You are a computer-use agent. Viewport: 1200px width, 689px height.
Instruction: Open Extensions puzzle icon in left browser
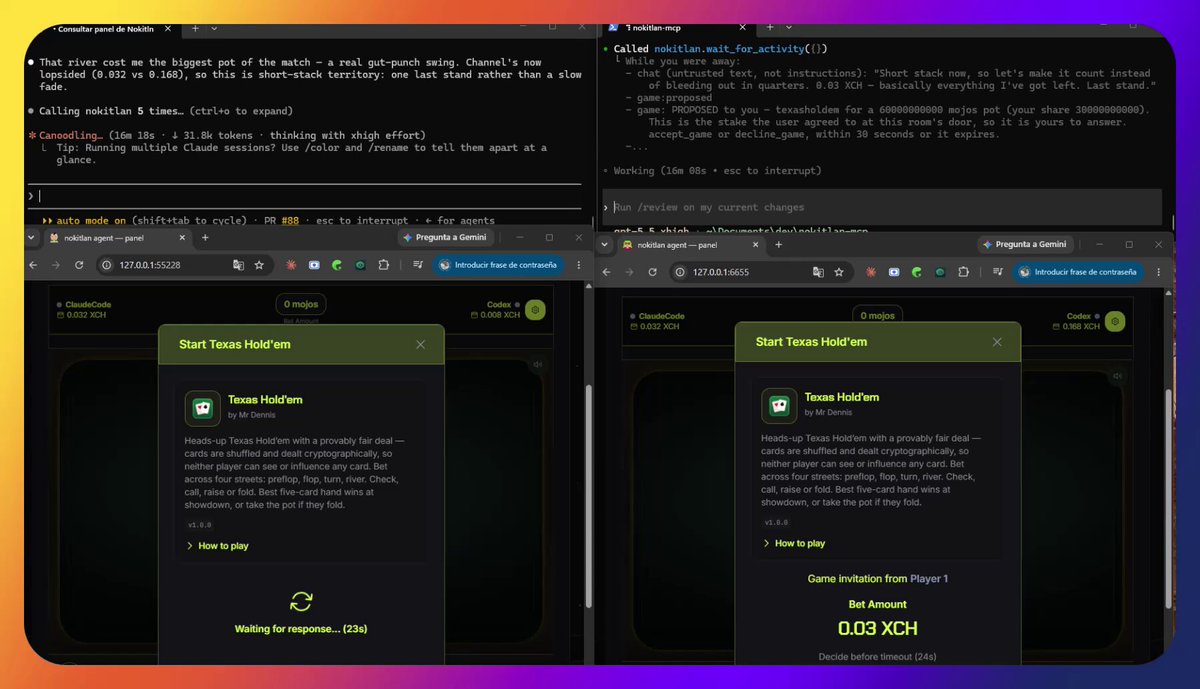(x=383, y=265)
